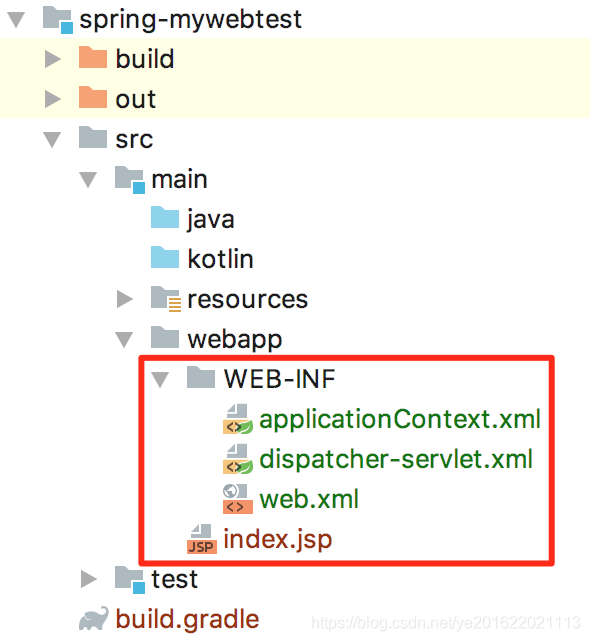This screenshot has width=590, height=641.
Task: Open dispatcher-servlet.xml file
Action: (x=396, y=459)
